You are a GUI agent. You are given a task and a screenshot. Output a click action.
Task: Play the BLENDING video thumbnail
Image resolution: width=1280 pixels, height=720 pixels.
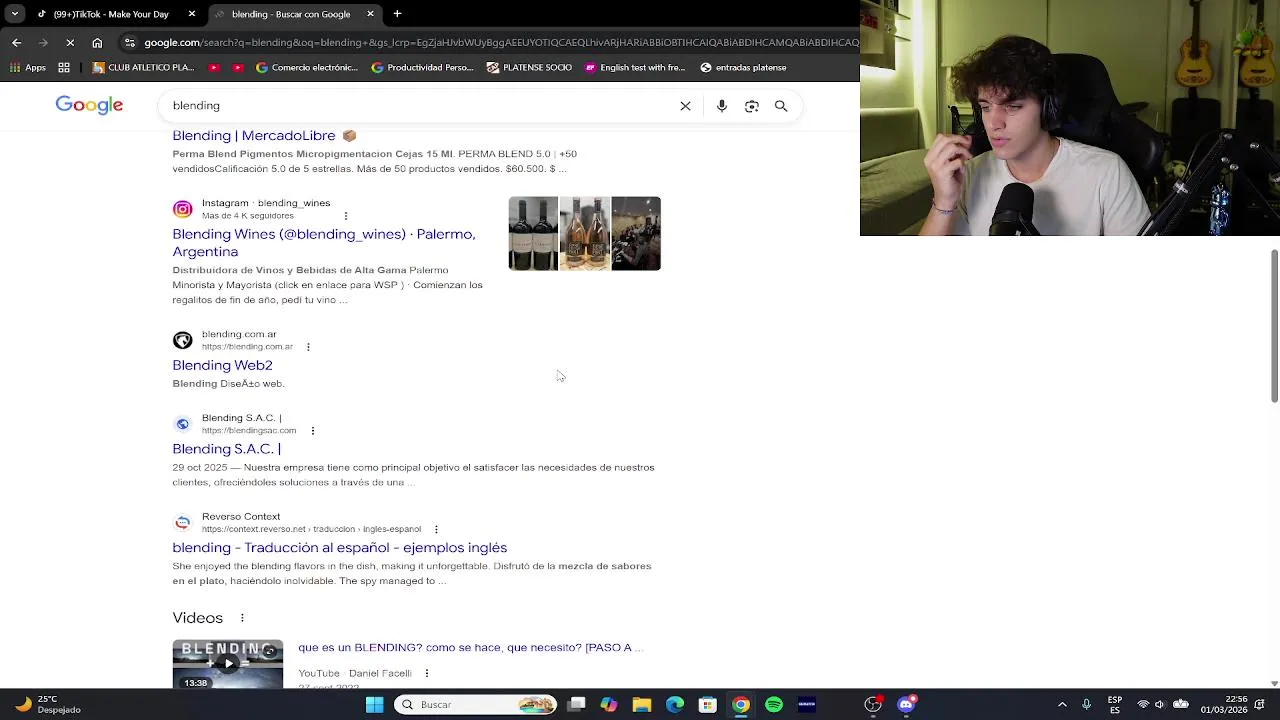click(x=228, y=664)
